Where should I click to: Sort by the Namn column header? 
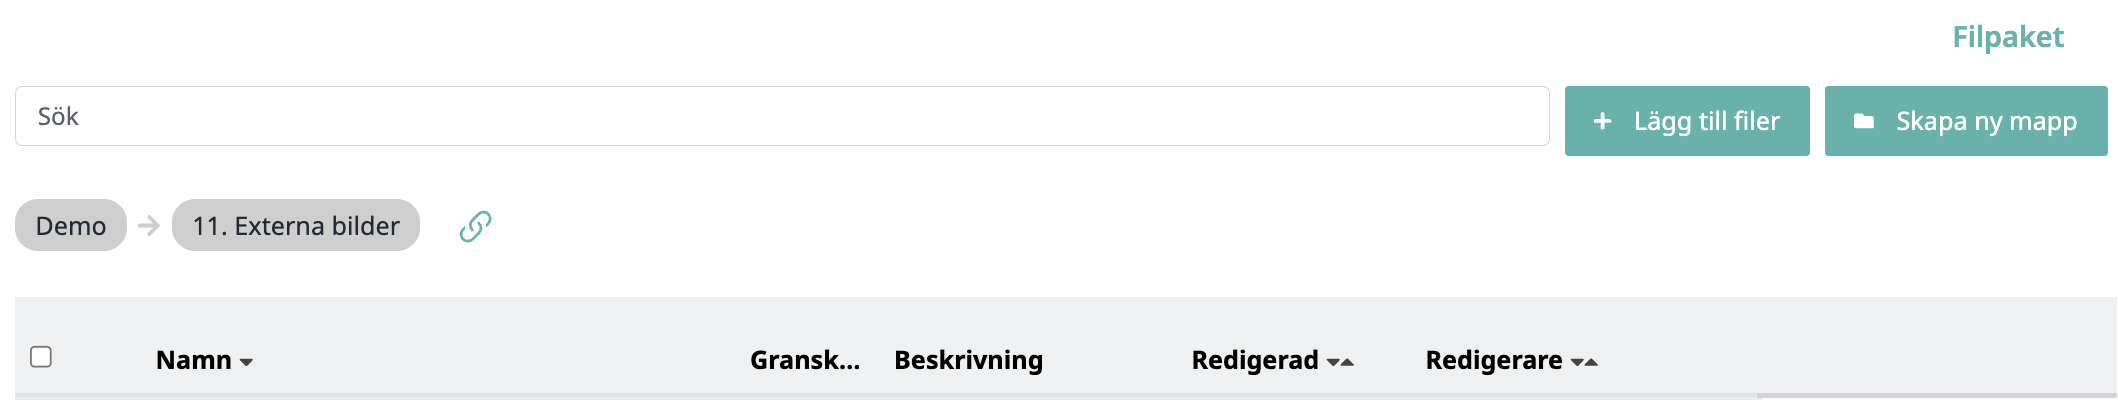[x=194, y=360]
